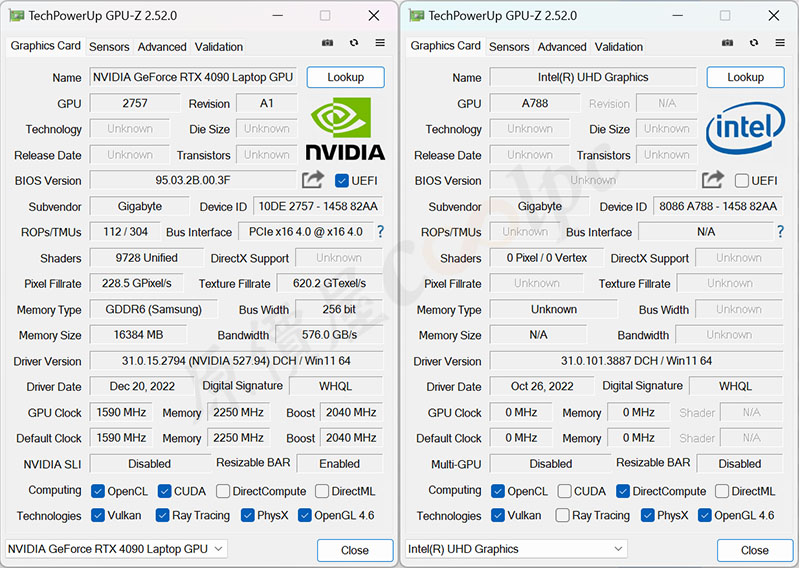This screenshot has width=800, height=568.
Task: Switch to the Advanced tab in the Intel window
Action: coord(562,46)
